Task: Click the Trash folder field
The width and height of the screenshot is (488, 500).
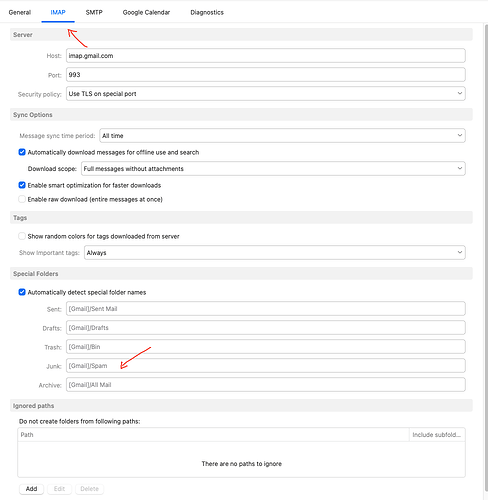Action: [266, 347]
